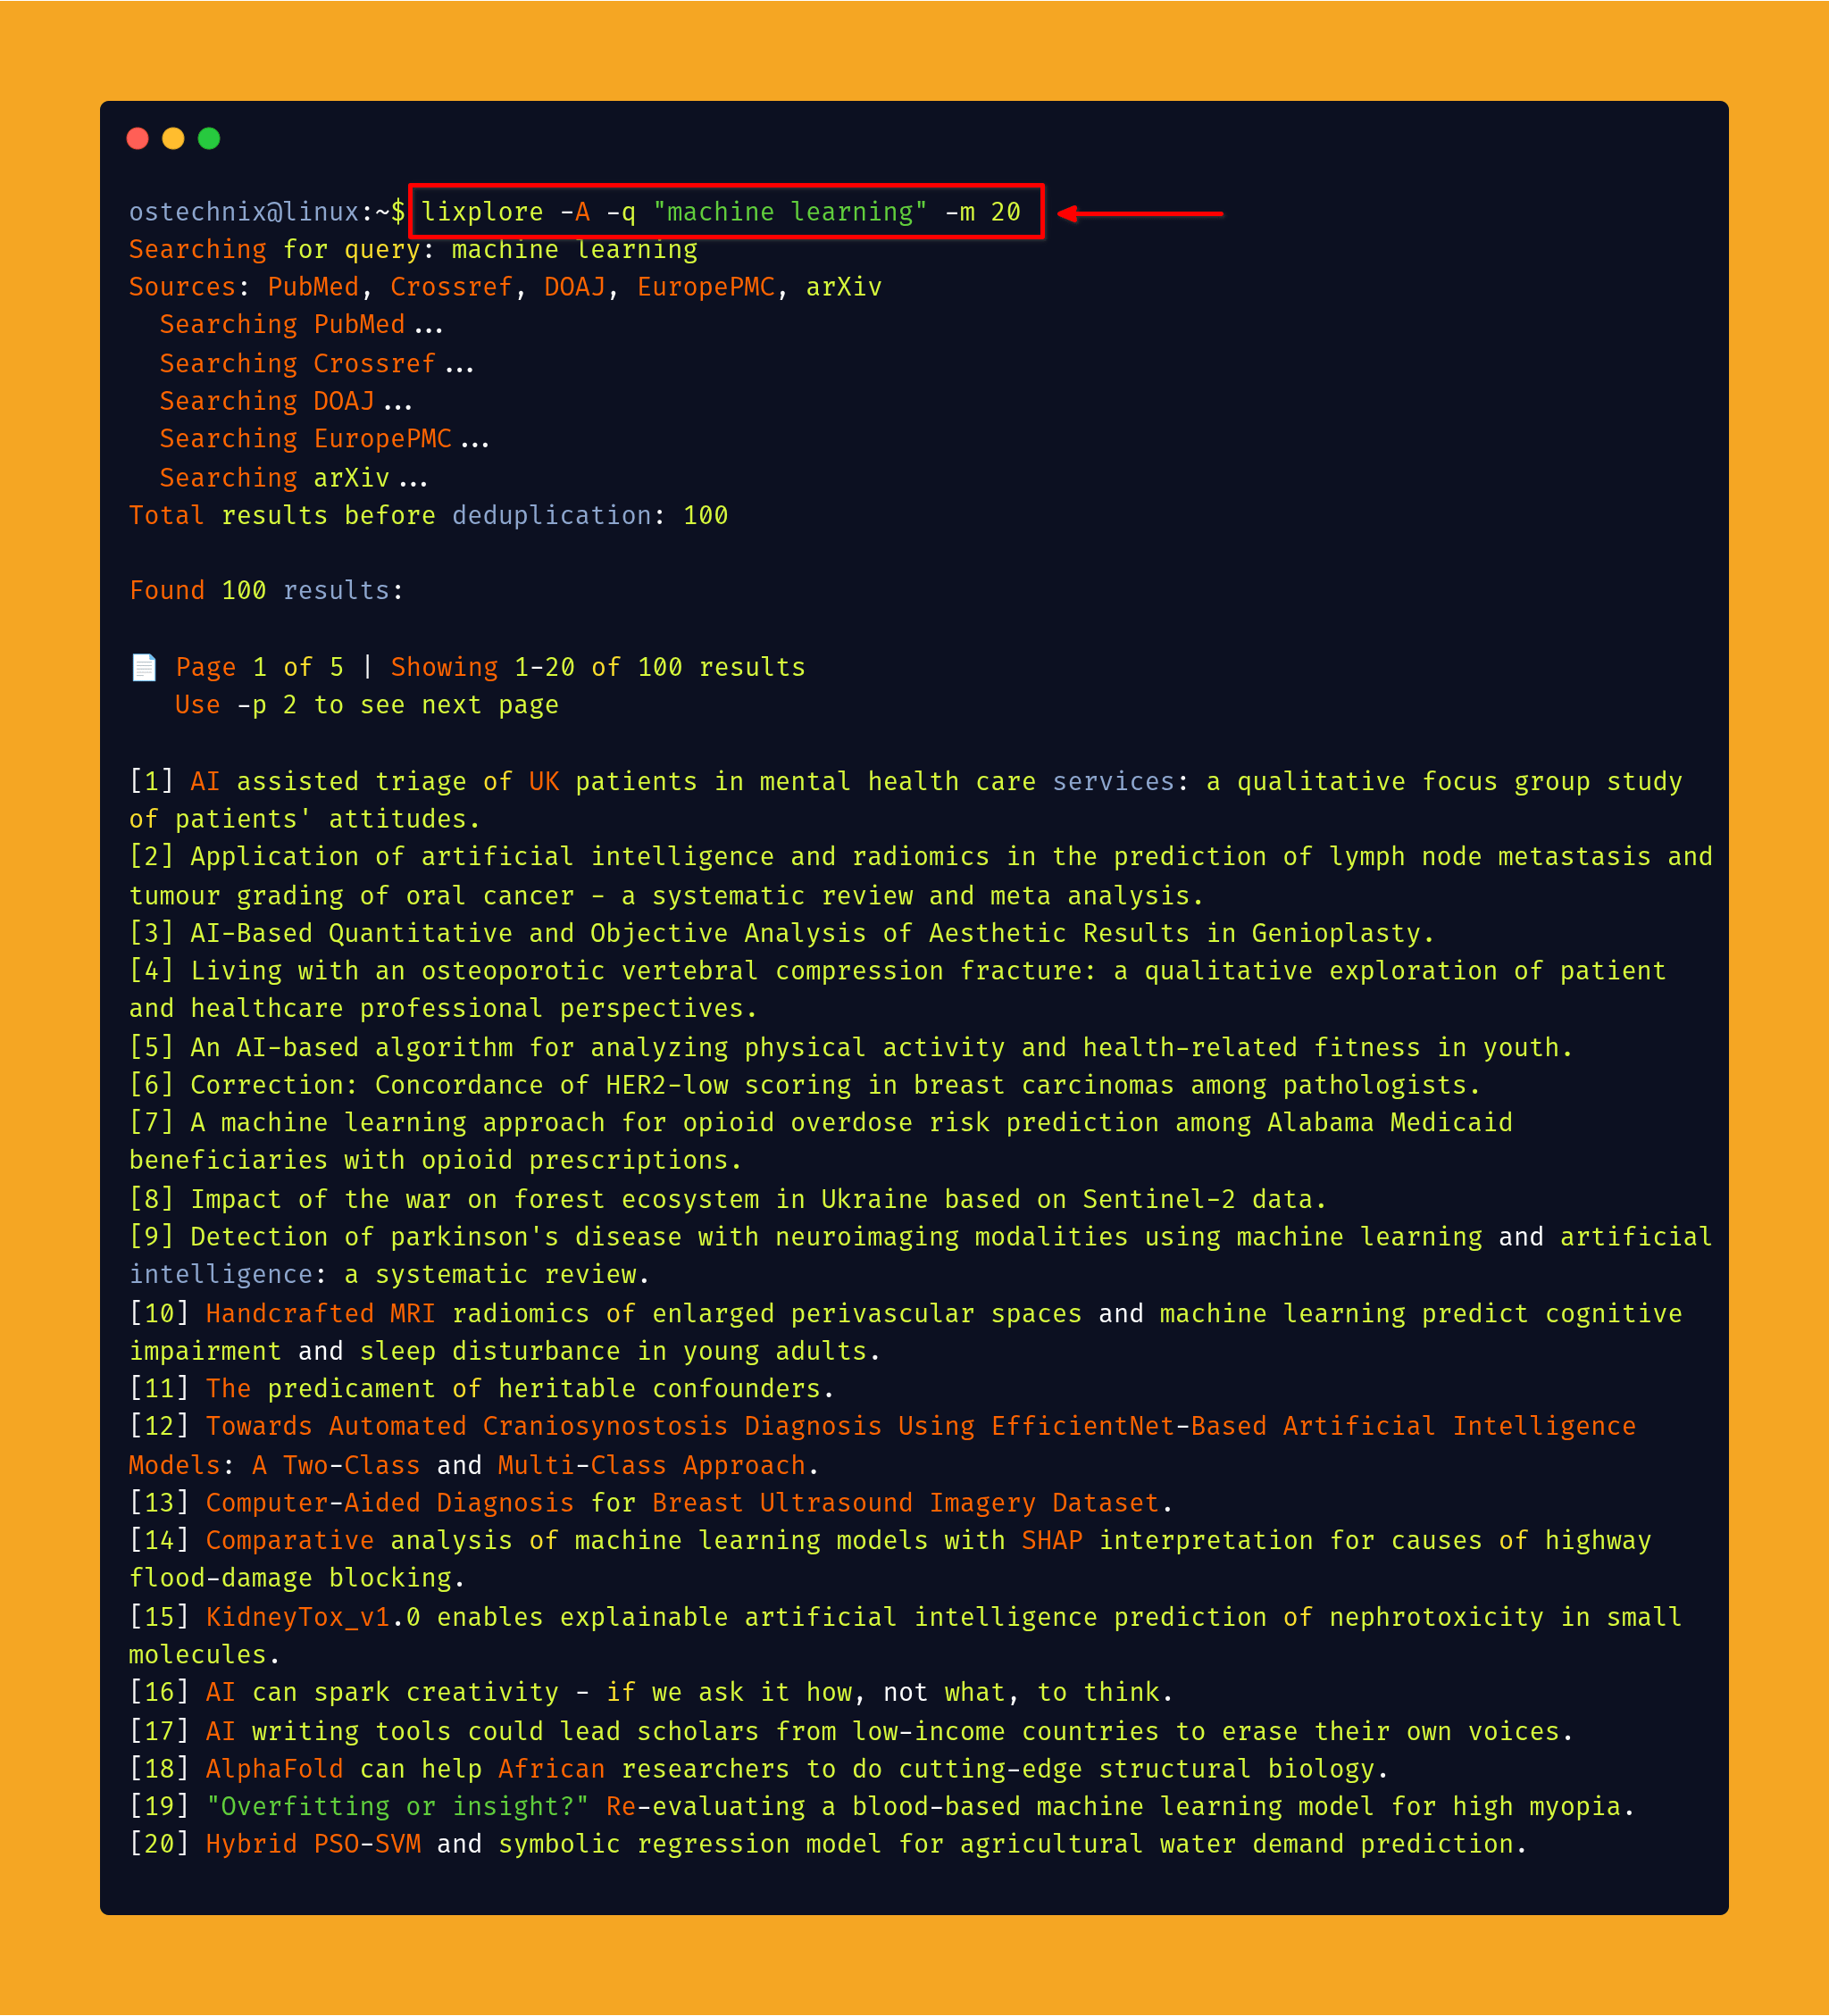Click the Sources list line
1829x2016 pixels.
coord(505,287)
